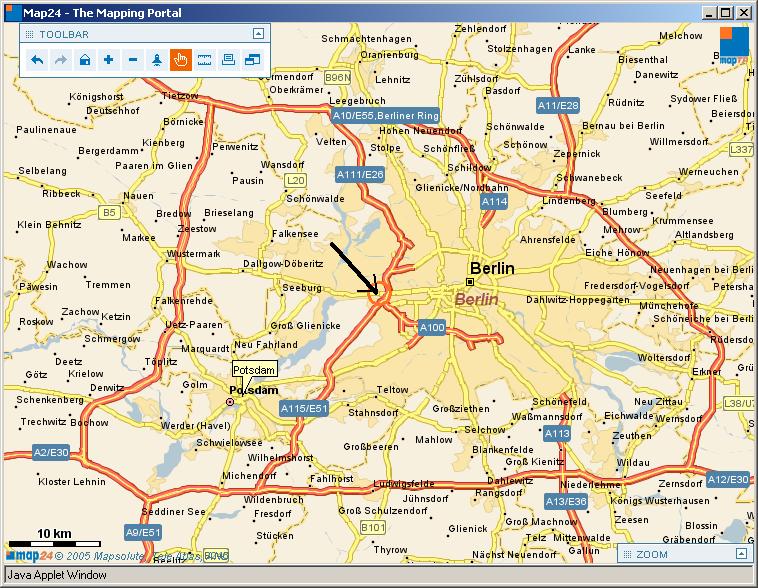Viewport: 758px width, 588px height.
Task: Click the Berlin city marker
Action: pyautogui.click(x=469, y=282)
